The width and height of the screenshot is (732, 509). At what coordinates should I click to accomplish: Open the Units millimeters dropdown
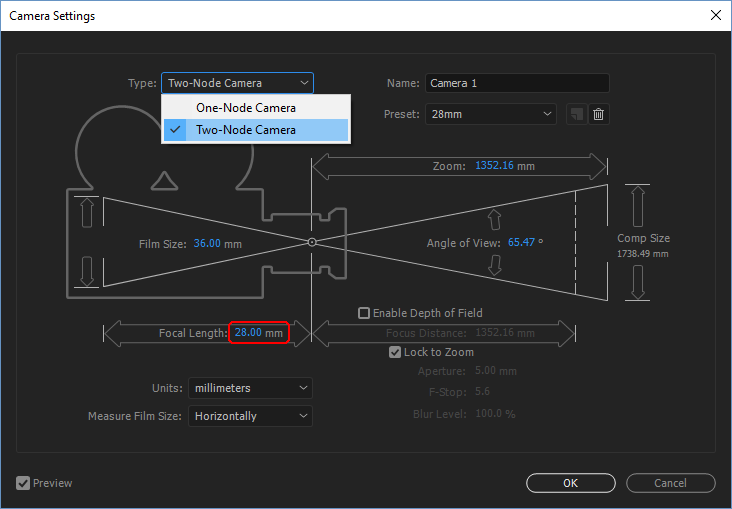coord(250,388)
